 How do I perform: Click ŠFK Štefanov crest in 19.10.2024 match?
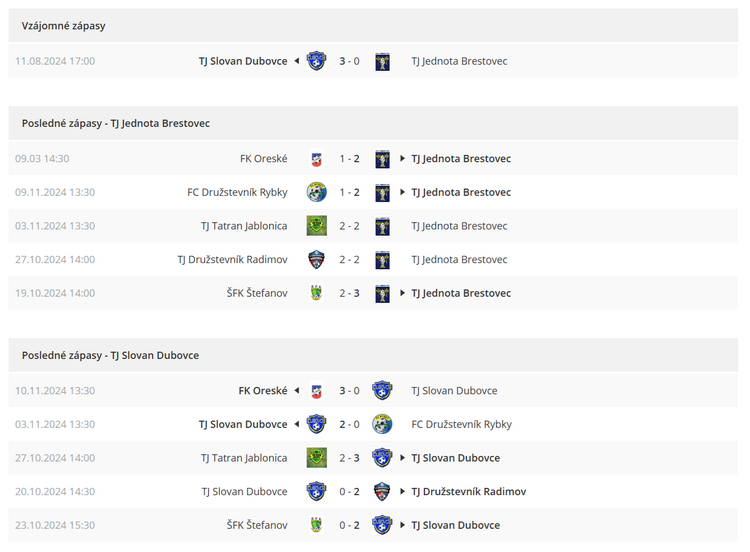pos(316,293)
